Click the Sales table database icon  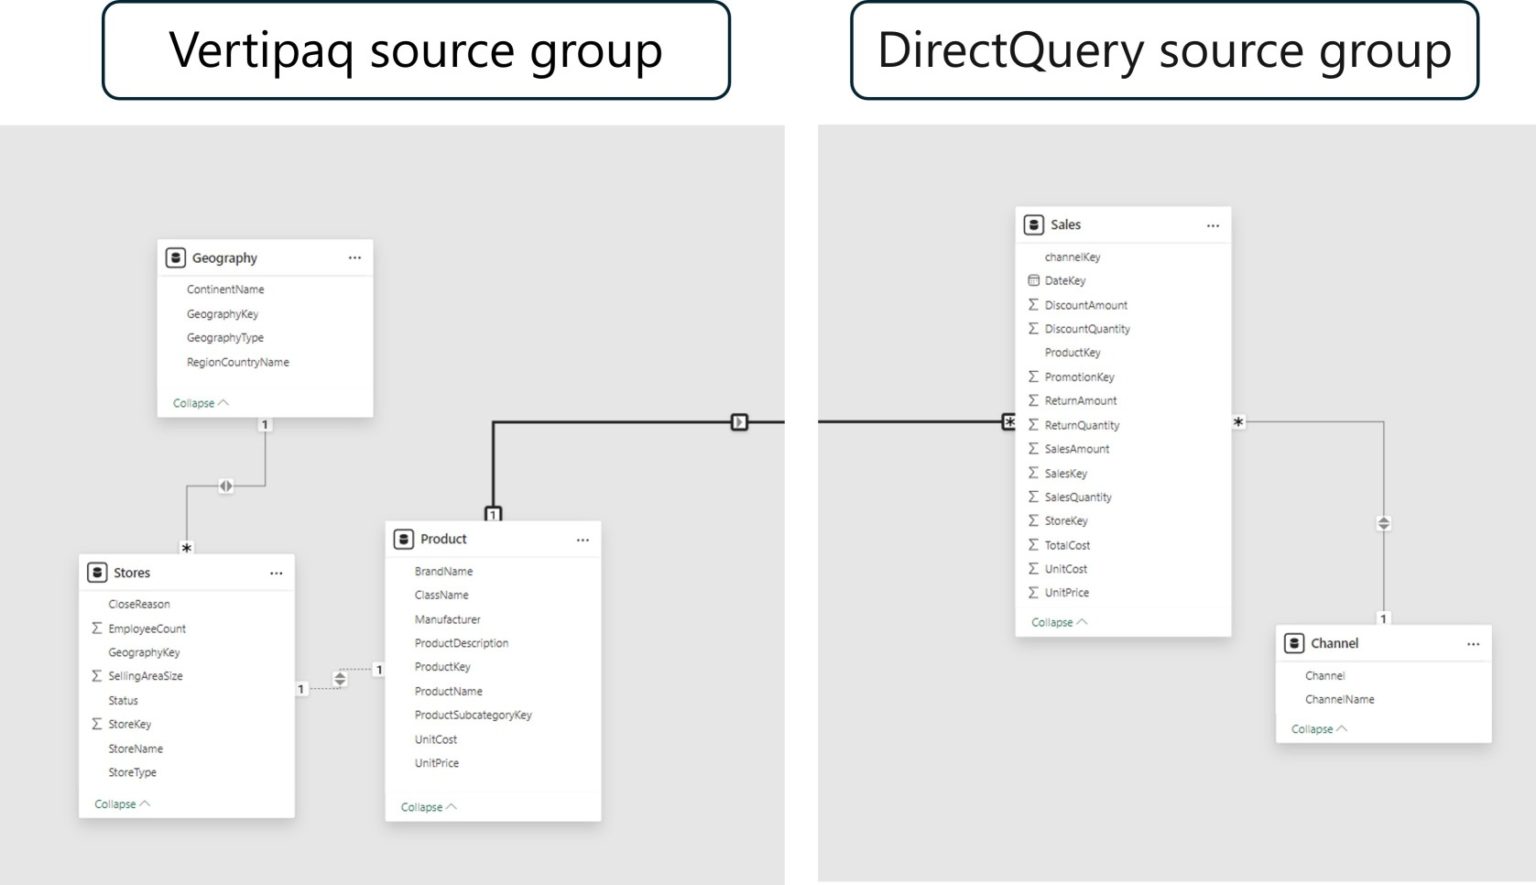tap(1034, 224)
